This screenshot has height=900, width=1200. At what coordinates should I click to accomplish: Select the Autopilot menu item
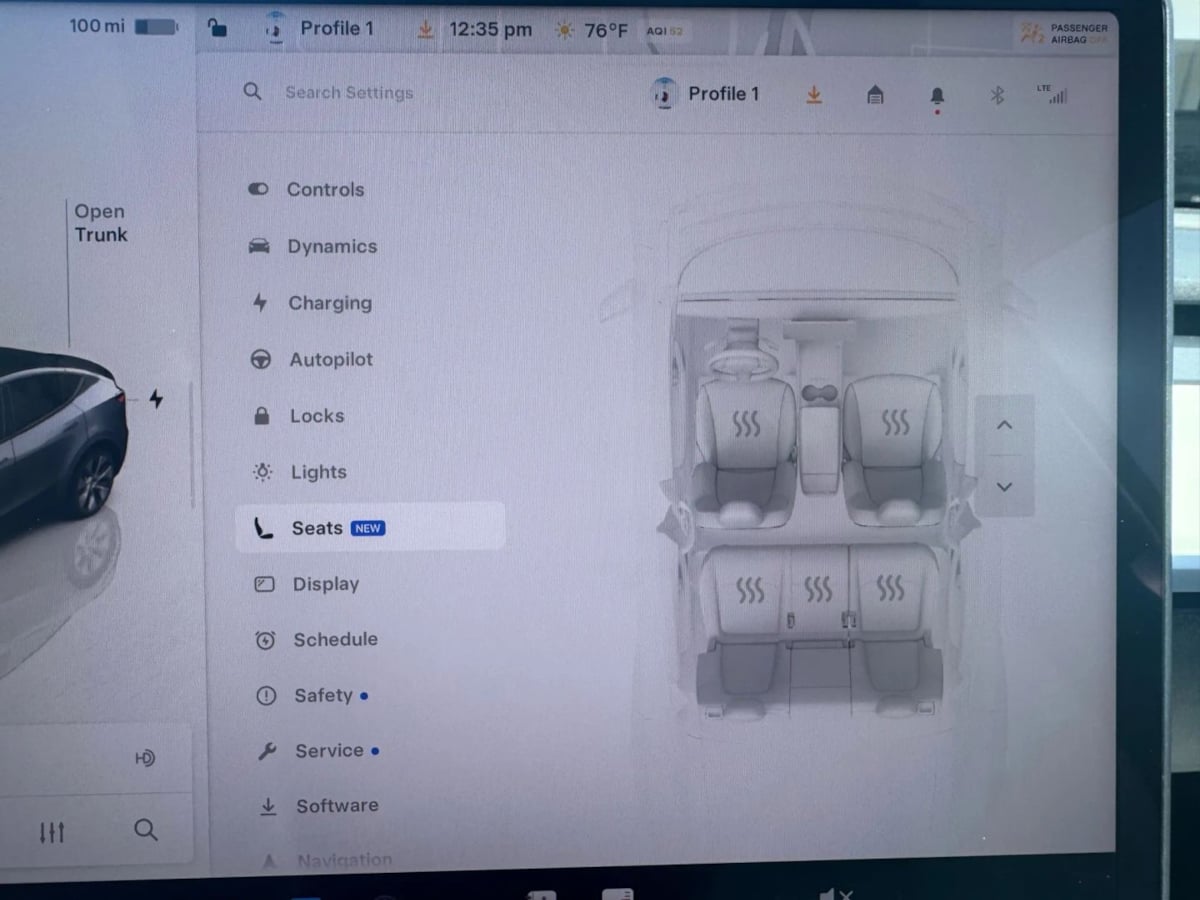click(330, 360)
